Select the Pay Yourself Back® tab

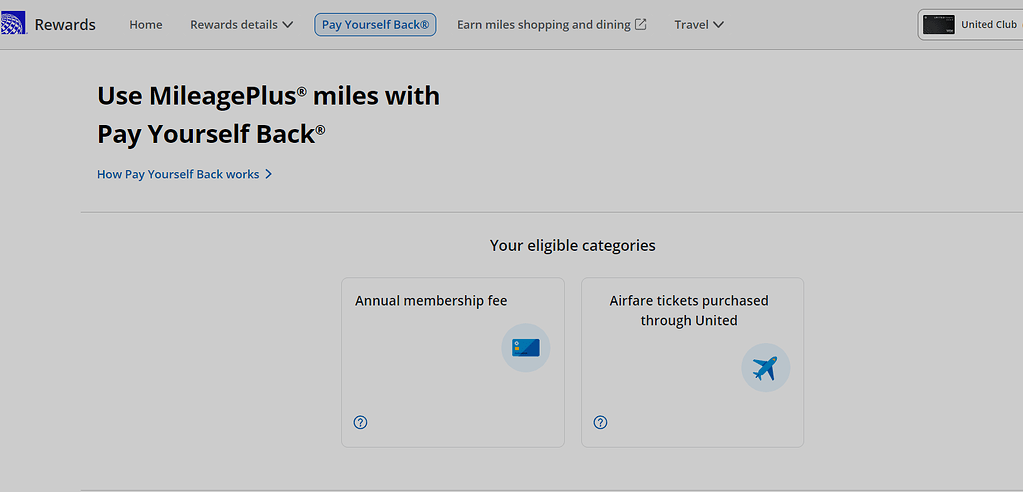[x=375, y=25]
